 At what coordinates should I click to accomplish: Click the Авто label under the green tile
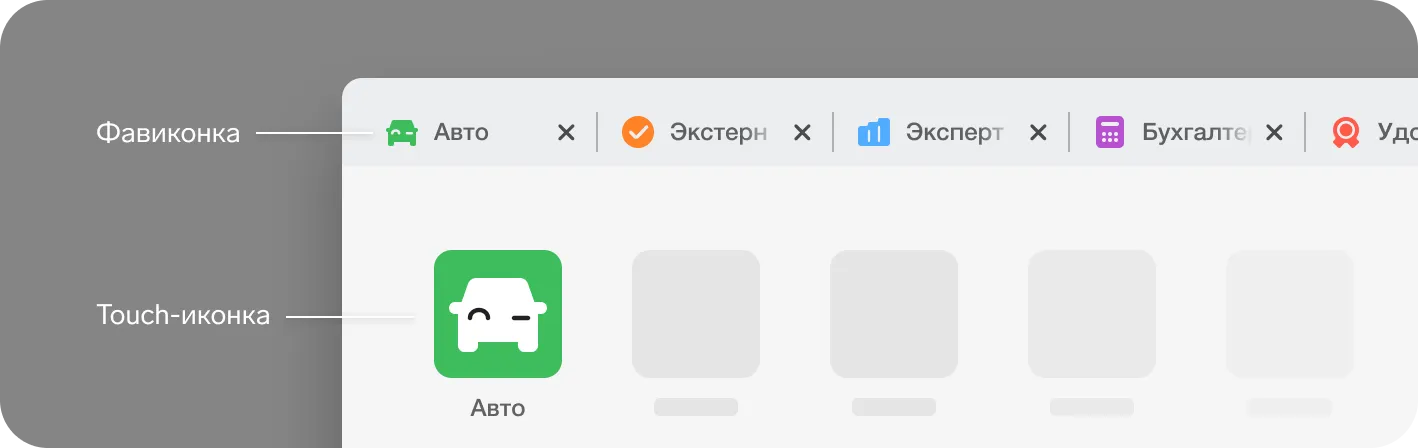click(x=498, y=408)
